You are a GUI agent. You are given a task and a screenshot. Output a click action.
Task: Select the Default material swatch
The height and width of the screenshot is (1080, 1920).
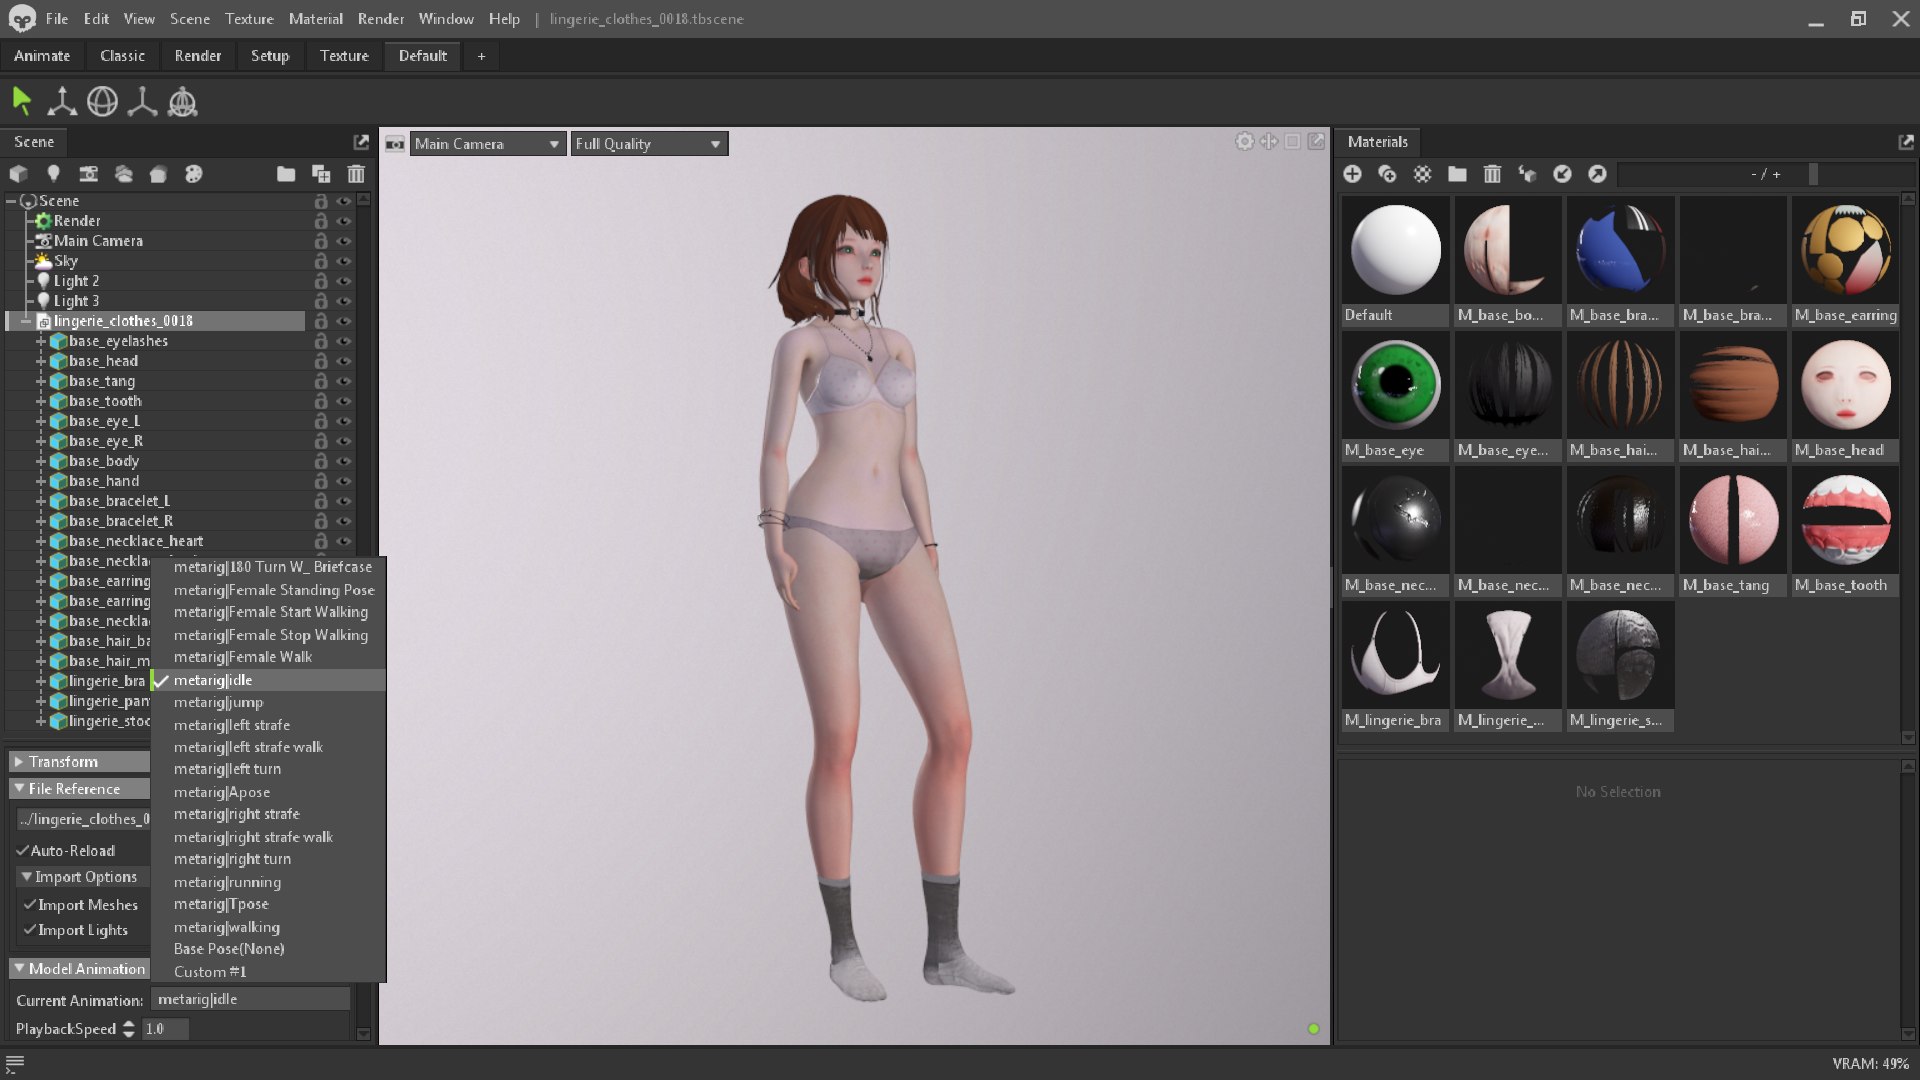coord(1395,261)
